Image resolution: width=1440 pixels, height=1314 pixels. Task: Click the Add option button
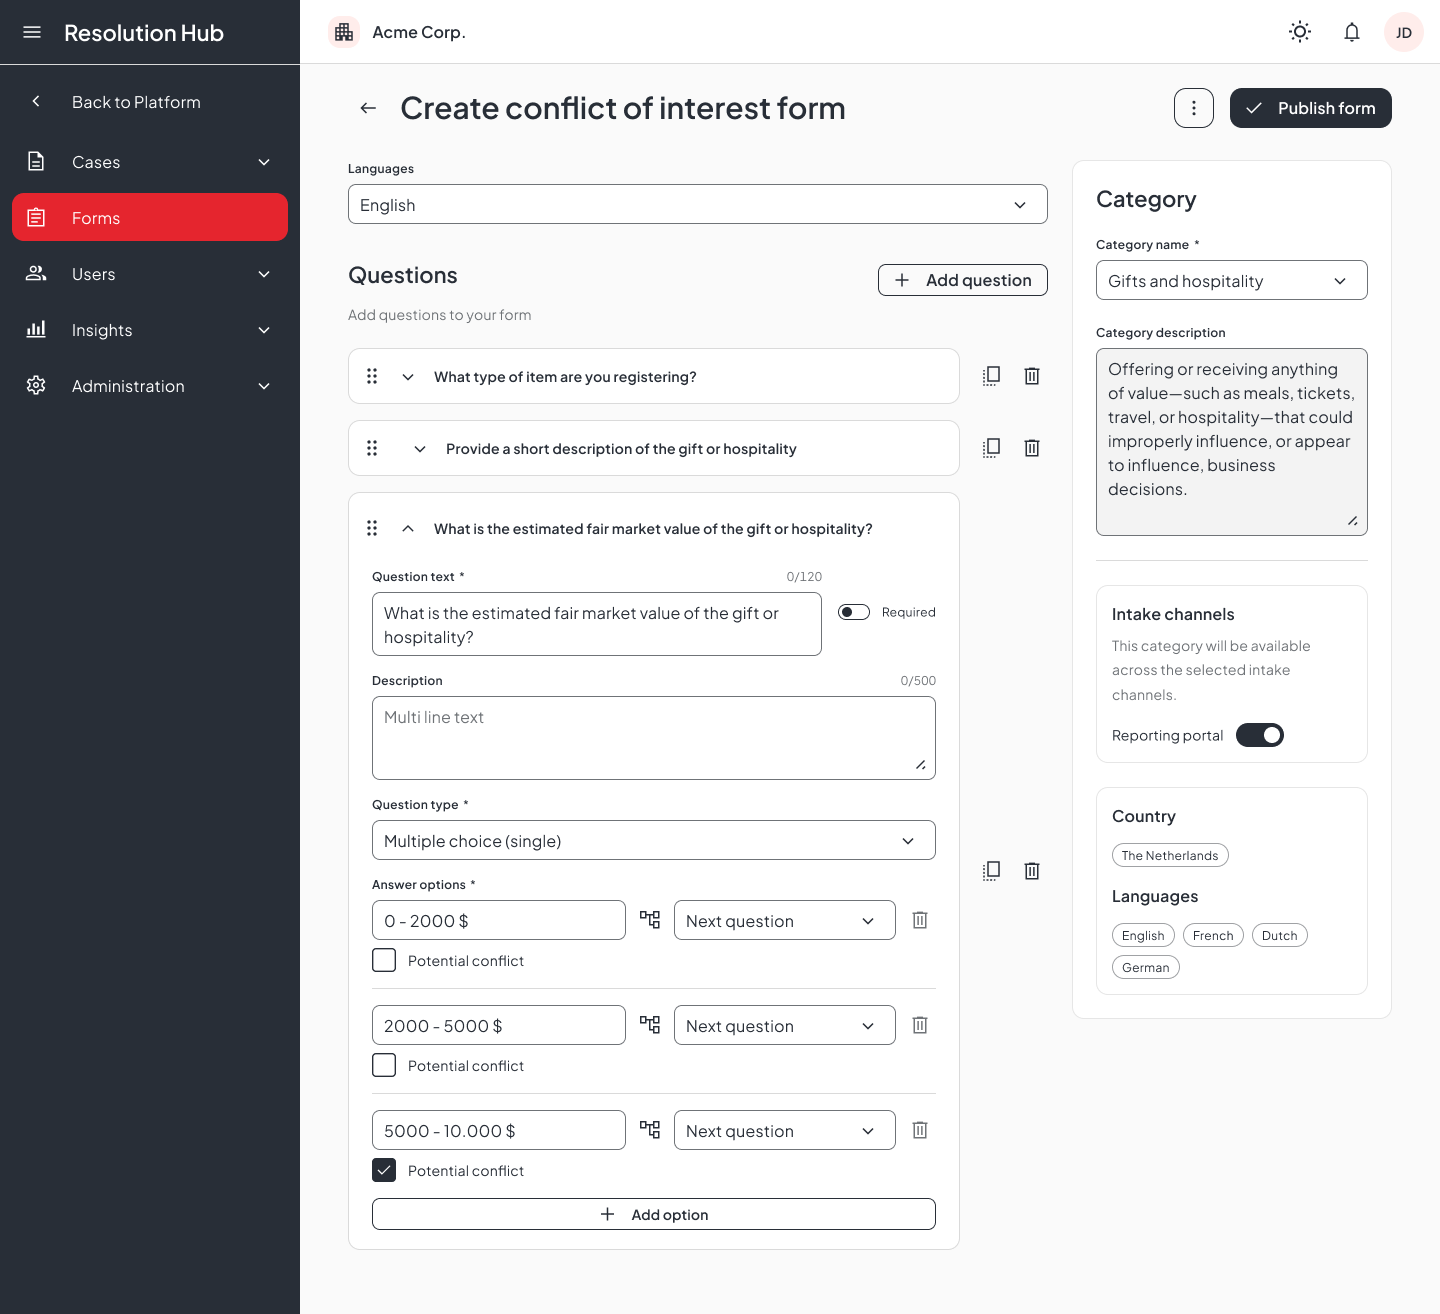pyautogui.click(x=654, y=1214)
